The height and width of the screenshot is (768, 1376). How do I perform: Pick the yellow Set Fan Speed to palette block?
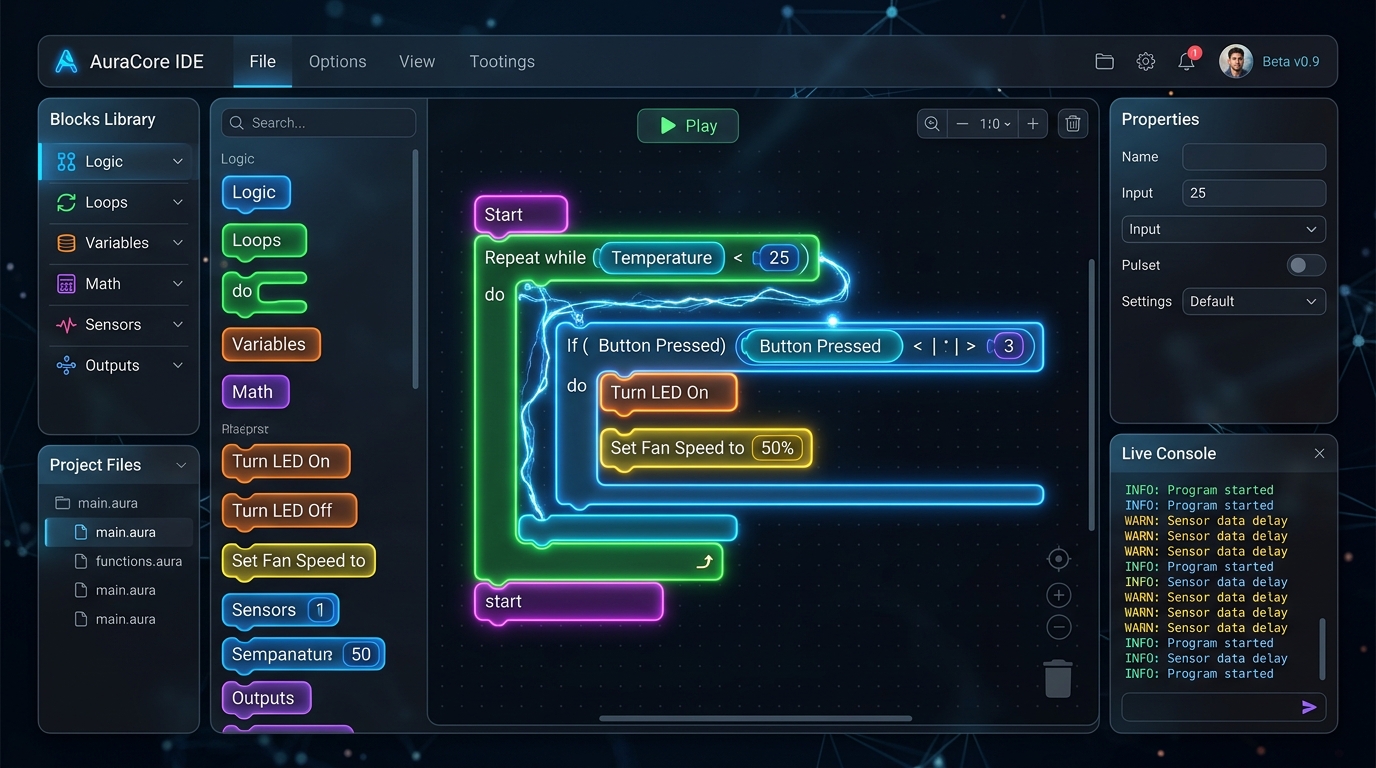(298, 561)
